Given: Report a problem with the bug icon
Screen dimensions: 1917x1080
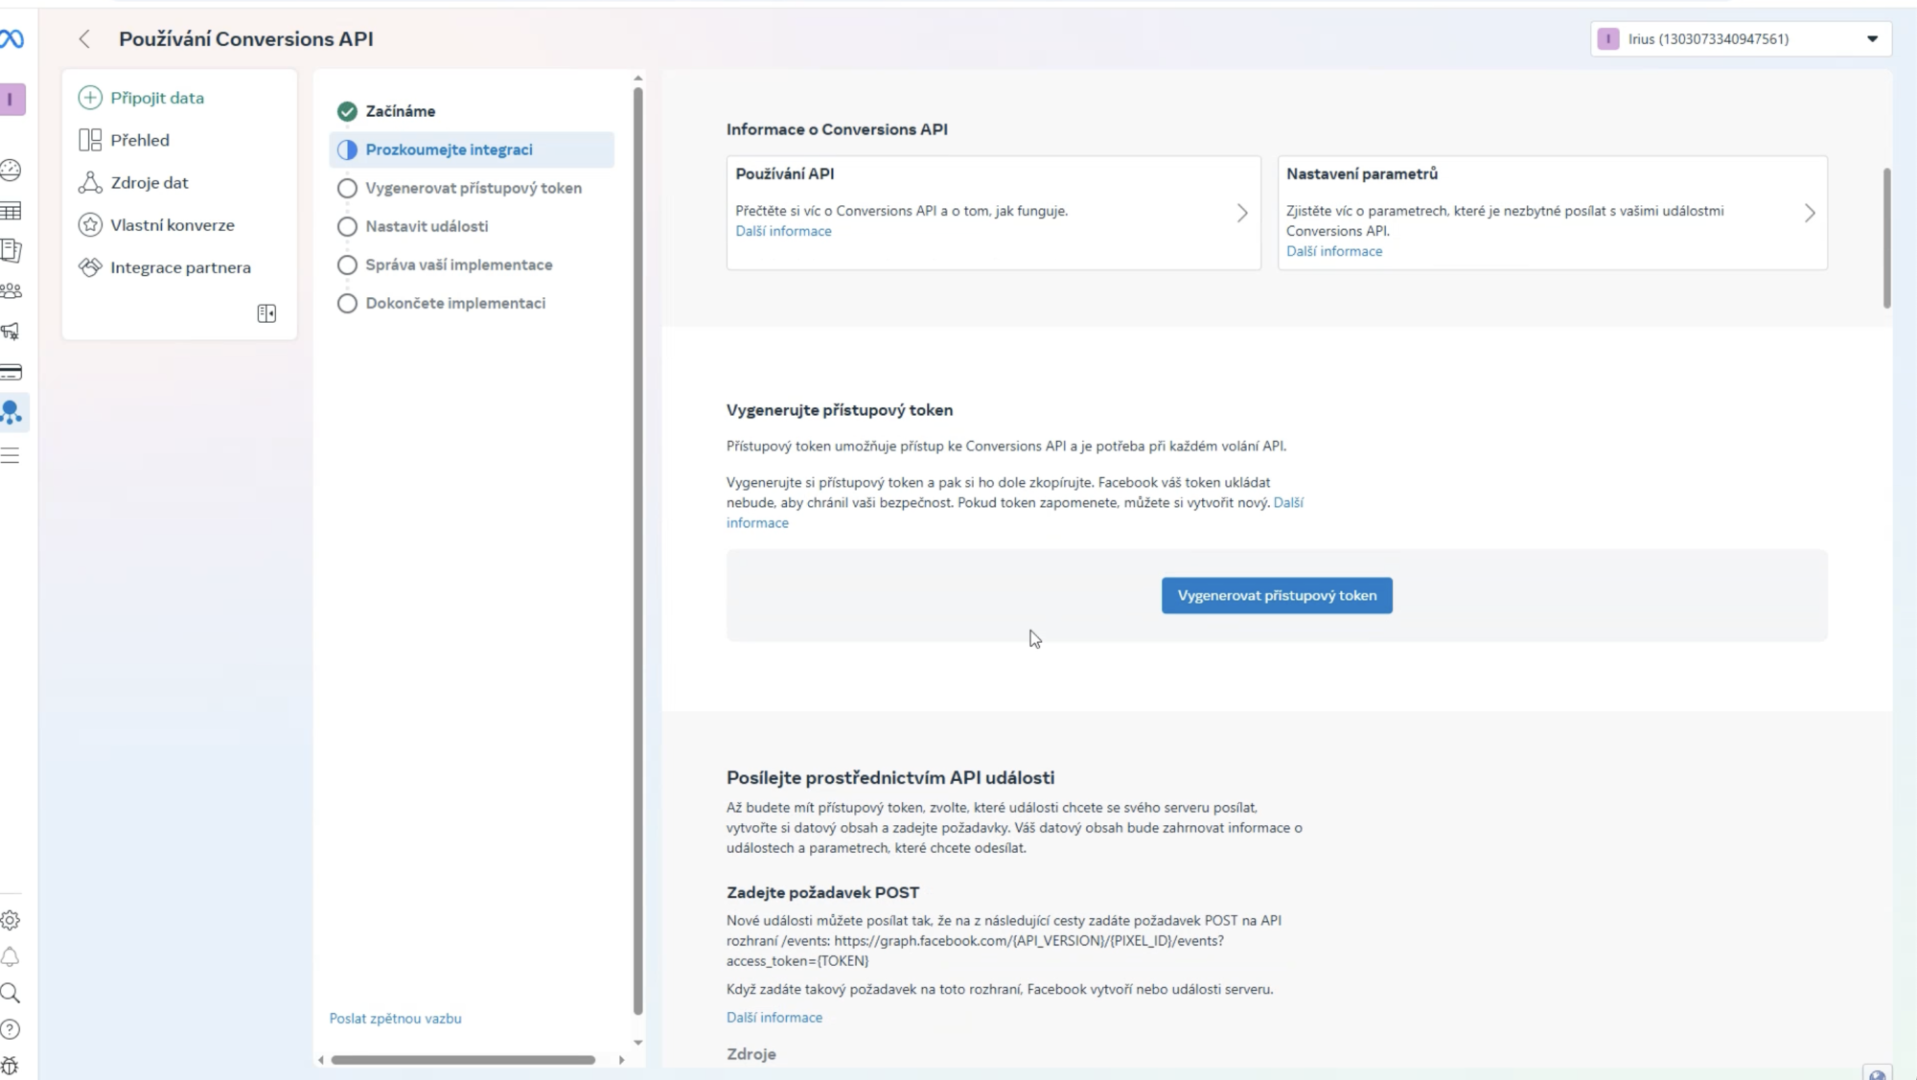Looking at the screenshot, I should pyautogui.click(x=10, y=1066).
